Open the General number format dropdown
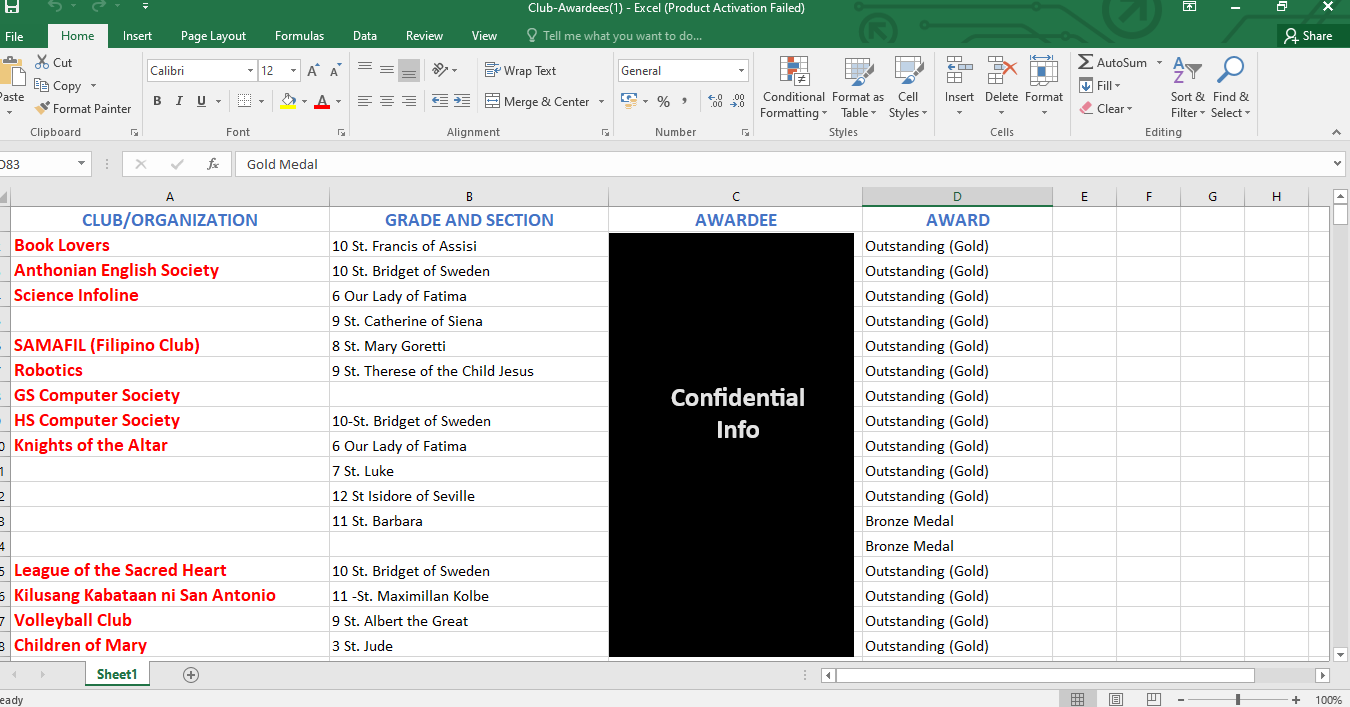Viewport: 1350px width, 707px height. pos(741,71)
